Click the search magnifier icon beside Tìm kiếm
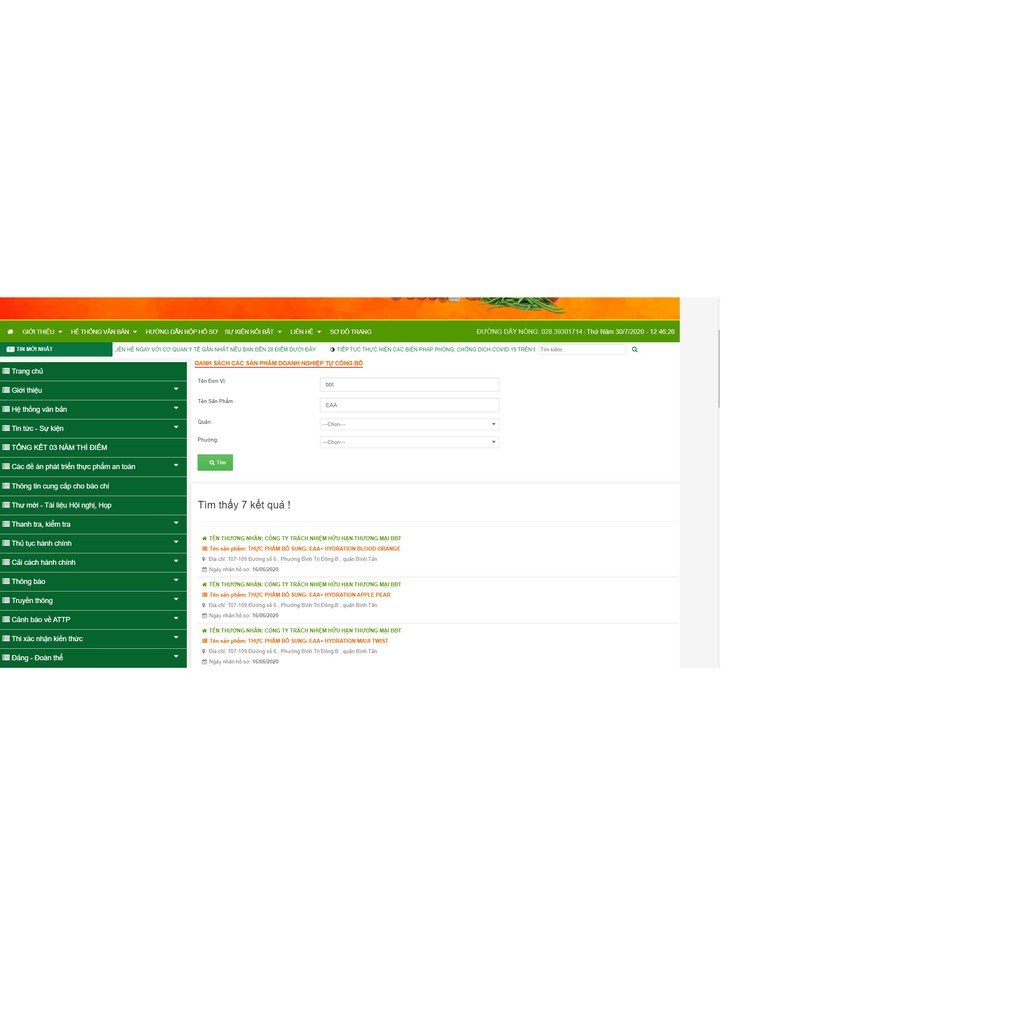 click(634, 350)
